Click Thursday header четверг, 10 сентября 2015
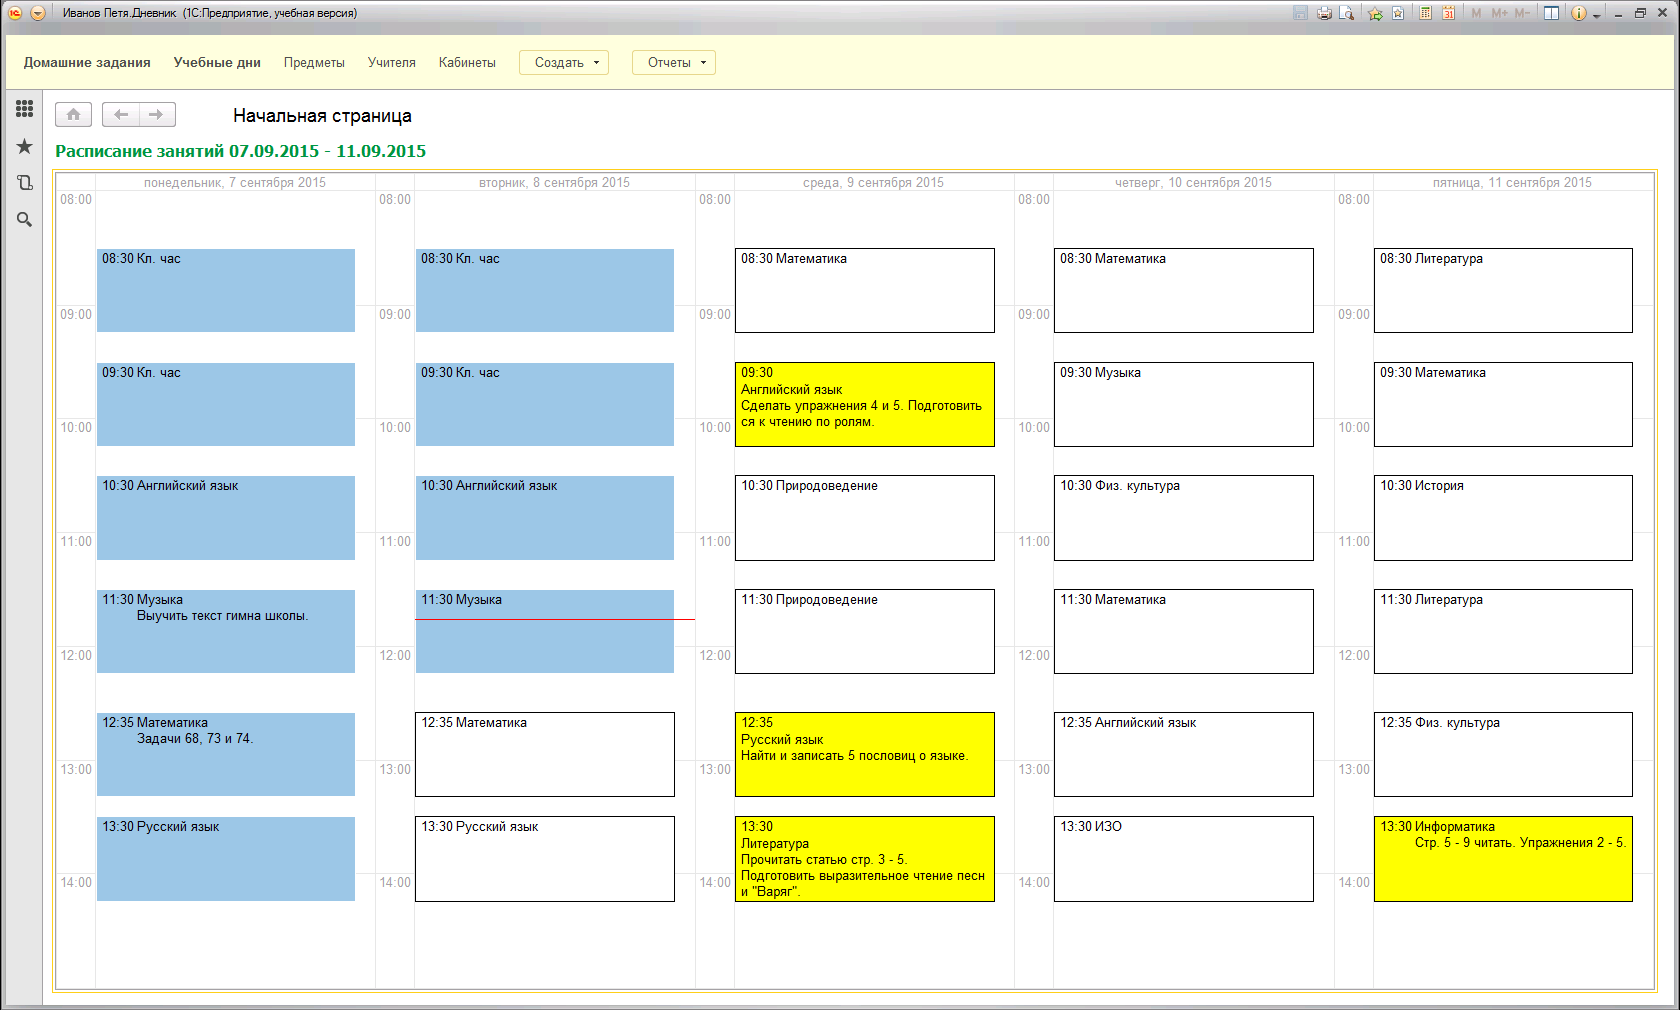This screenshot has height=1010, width=1680. pyautogui.click(x=1194, y=182)
